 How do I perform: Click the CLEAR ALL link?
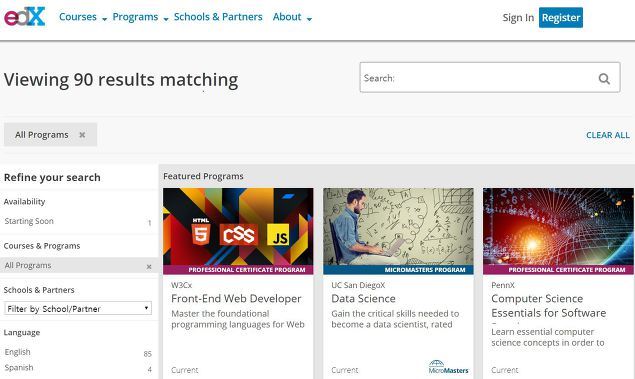[x=607, y=135]
